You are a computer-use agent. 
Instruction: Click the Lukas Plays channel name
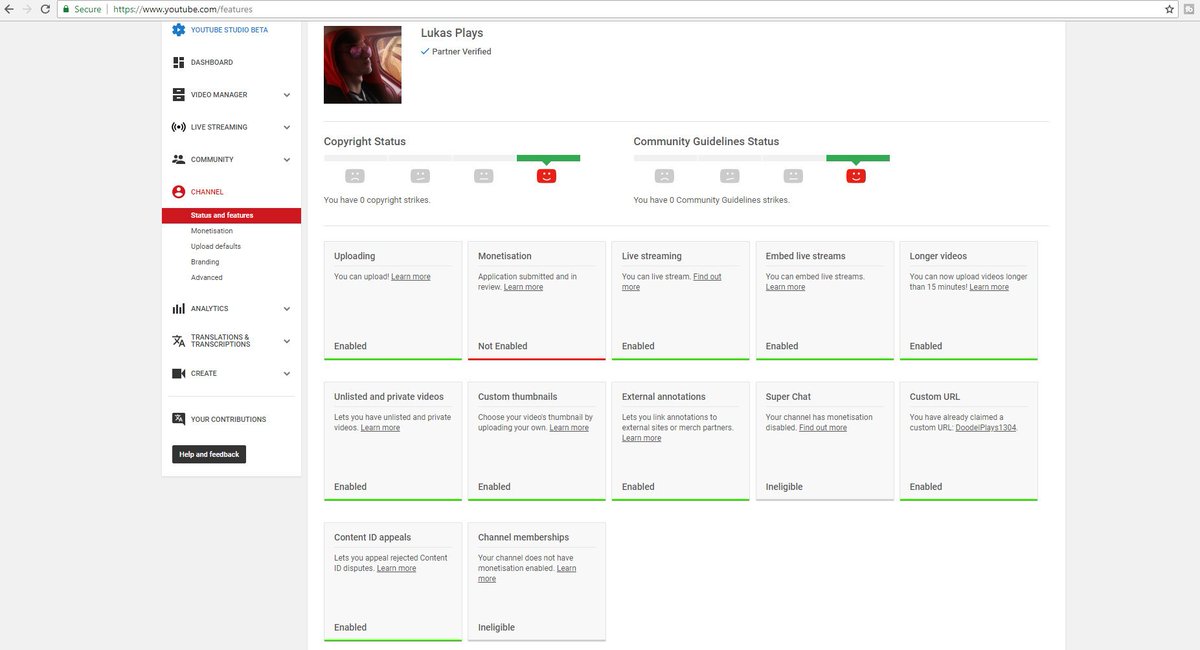tap(452, 33)
